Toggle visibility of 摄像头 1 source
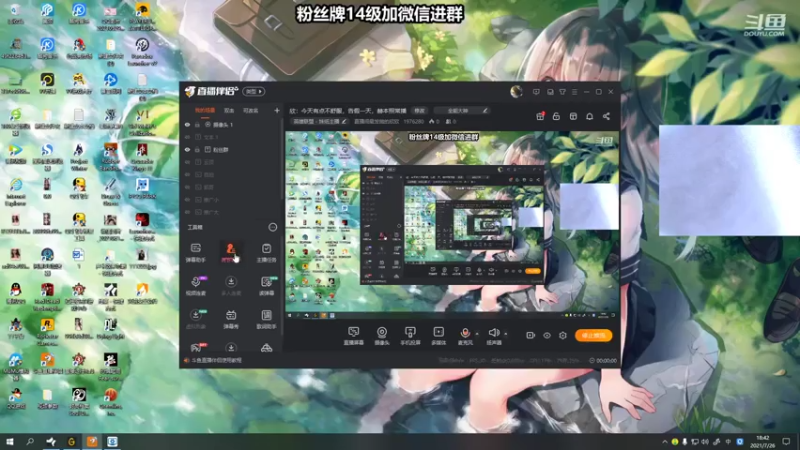Viewport: 800px width, 450px height. pos(187,124)
